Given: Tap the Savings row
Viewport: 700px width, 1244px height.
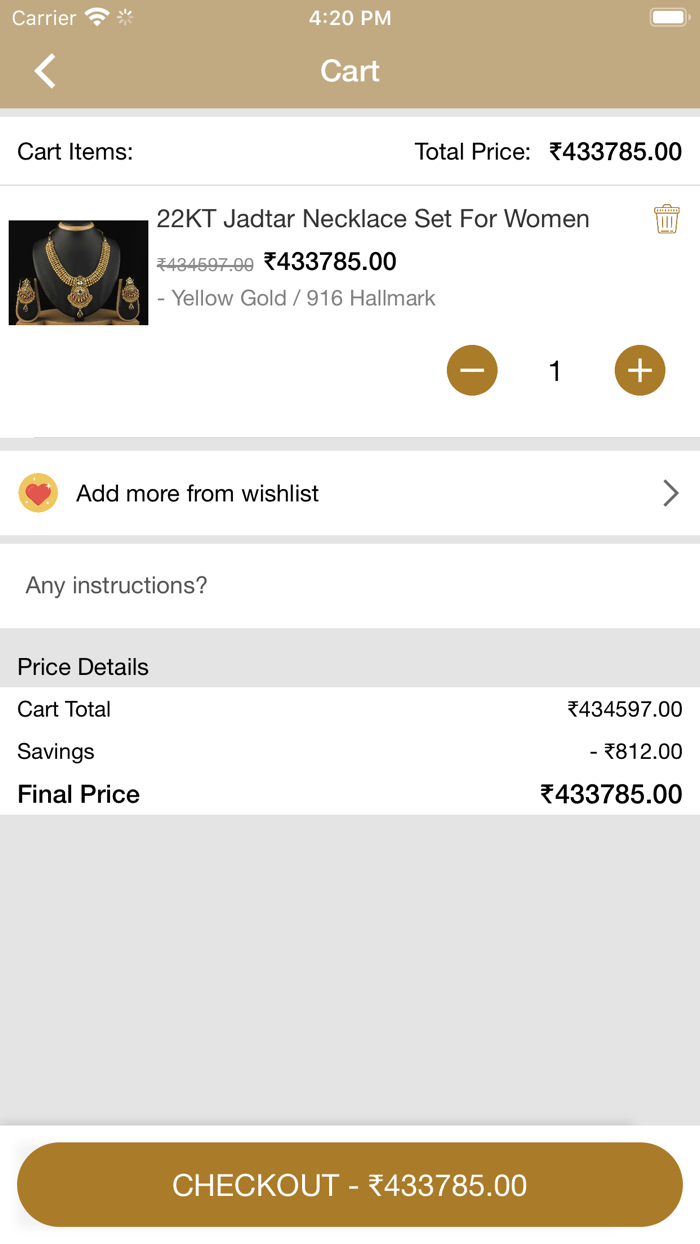Looking at the screenshot, I should [x=350, y=751].
